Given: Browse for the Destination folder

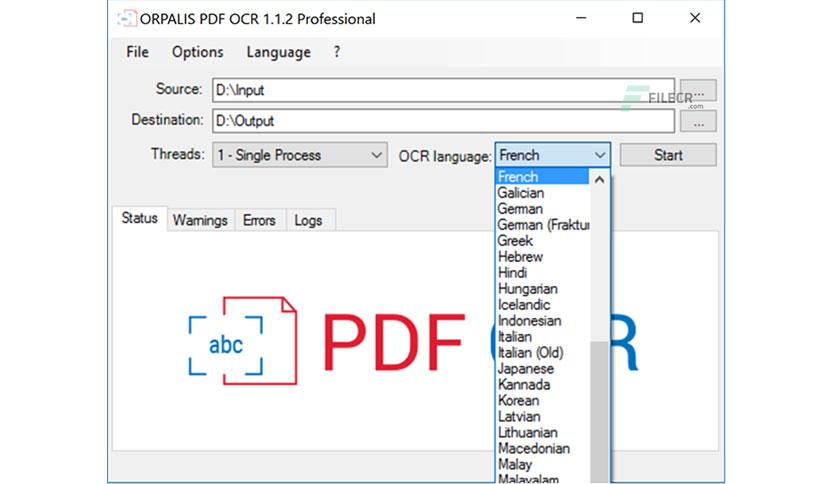Looking at the screenshot, I should (698, 122).
